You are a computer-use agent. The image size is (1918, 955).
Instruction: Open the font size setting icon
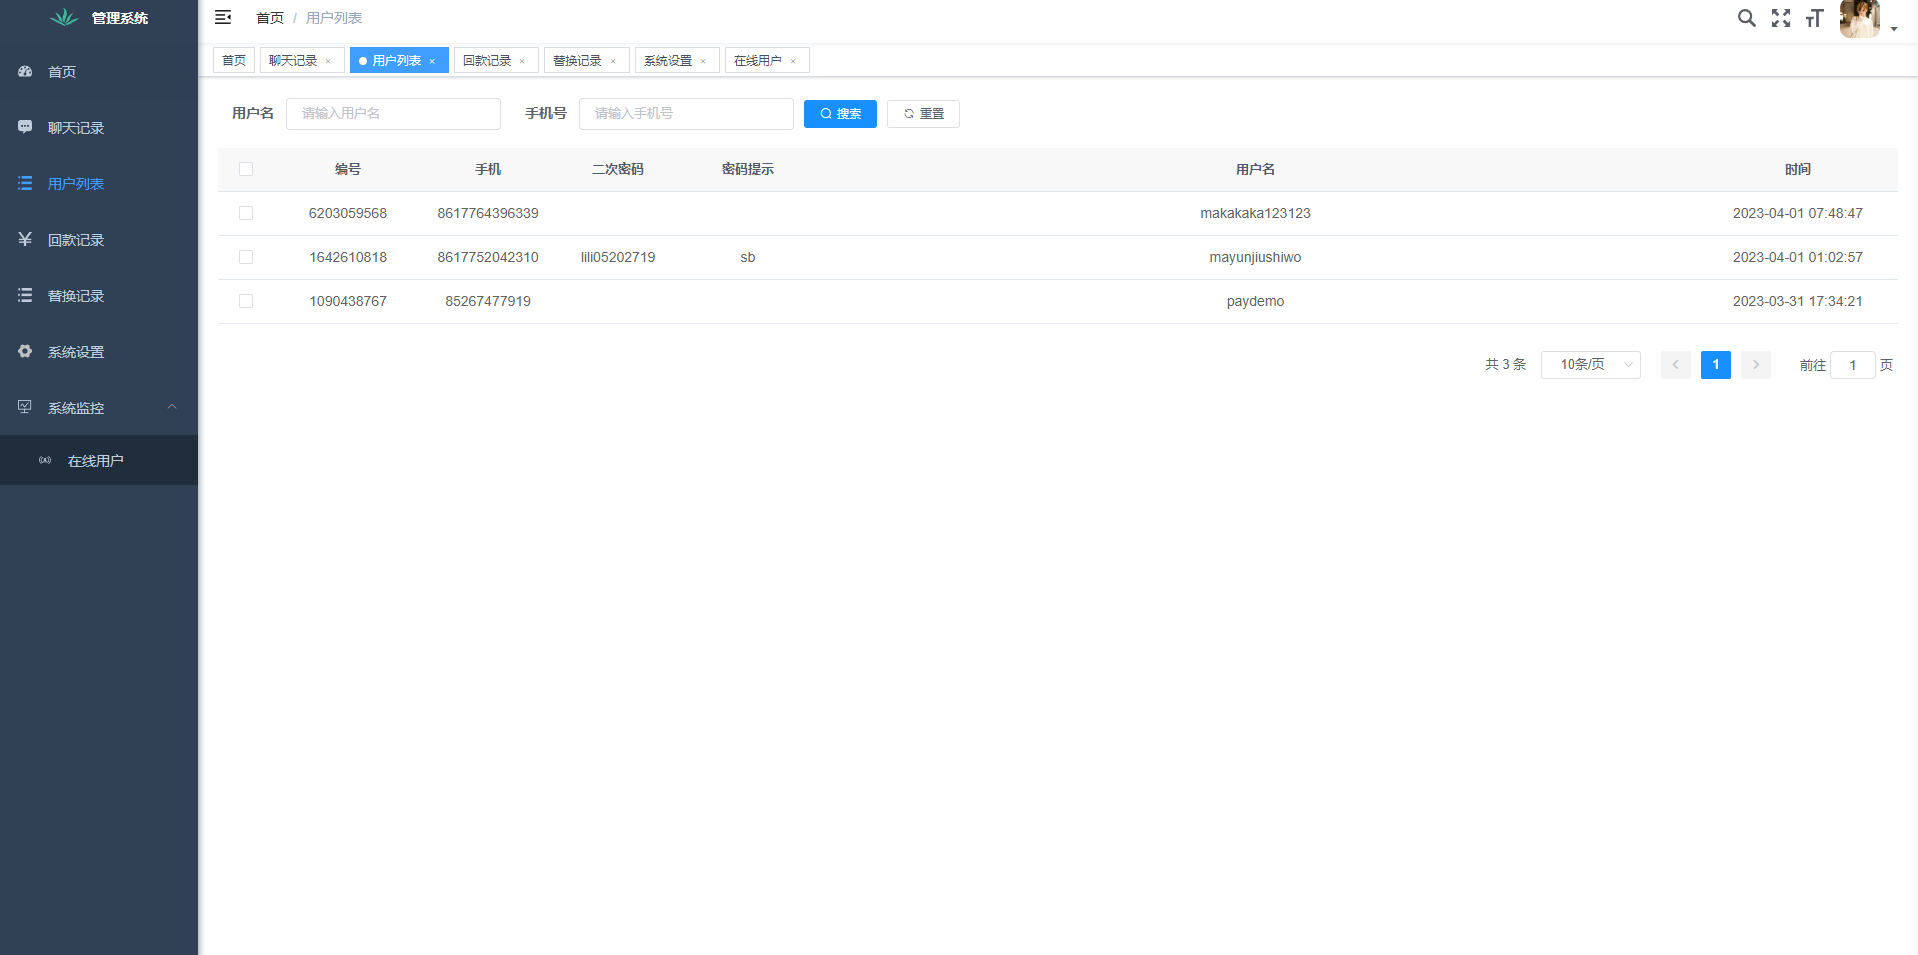coord(1814,18)
